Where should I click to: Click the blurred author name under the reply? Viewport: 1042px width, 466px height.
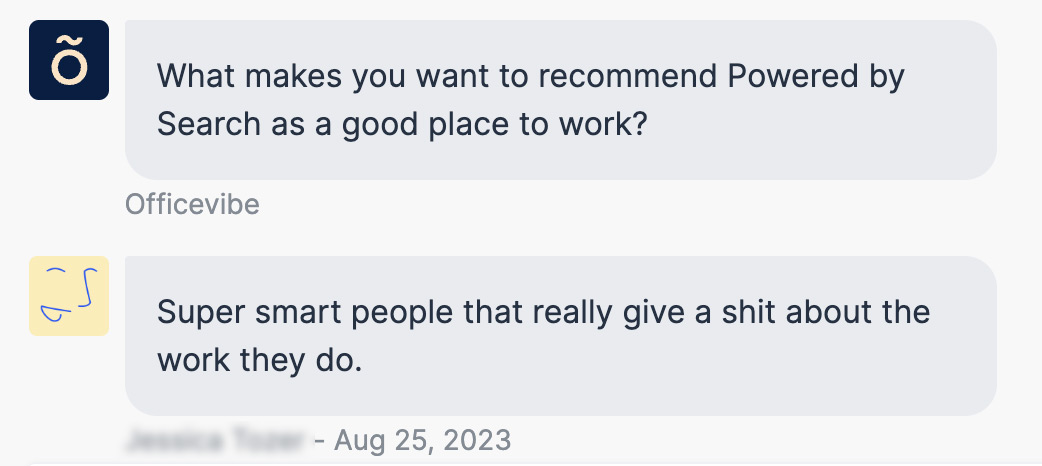(217, 440)
